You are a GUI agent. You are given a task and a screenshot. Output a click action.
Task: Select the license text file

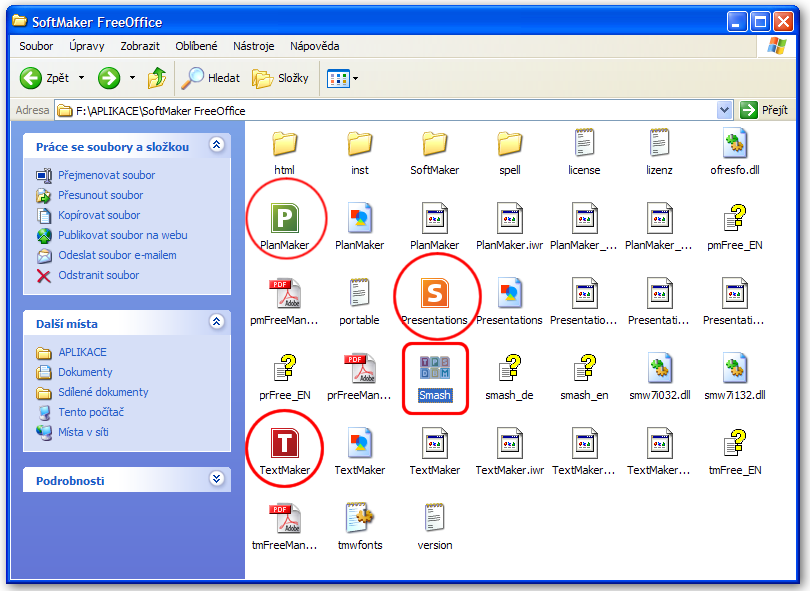[584, 152]
